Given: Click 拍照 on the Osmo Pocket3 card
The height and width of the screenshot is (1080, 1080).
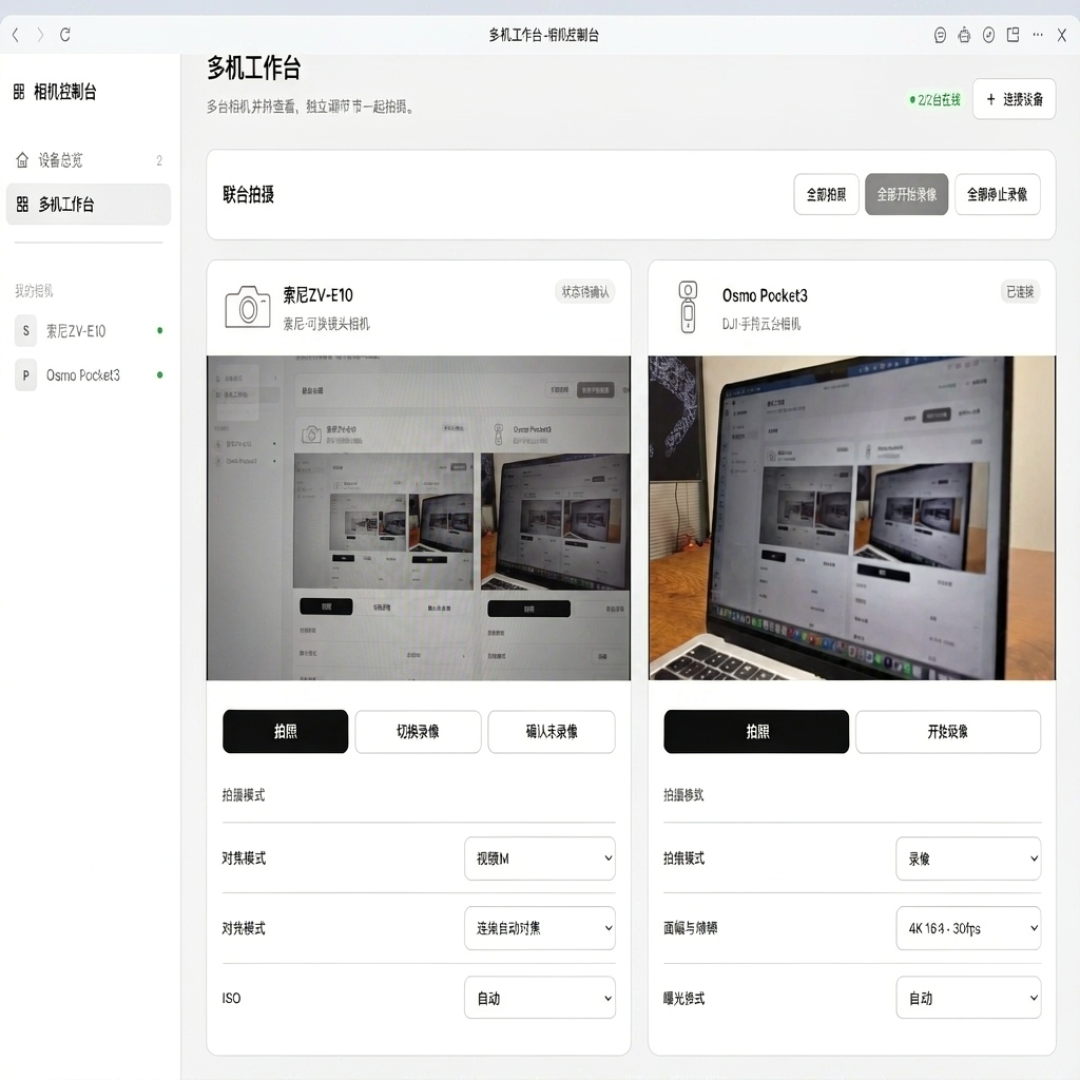Looking at the screenshot, I should coord(756,731).
